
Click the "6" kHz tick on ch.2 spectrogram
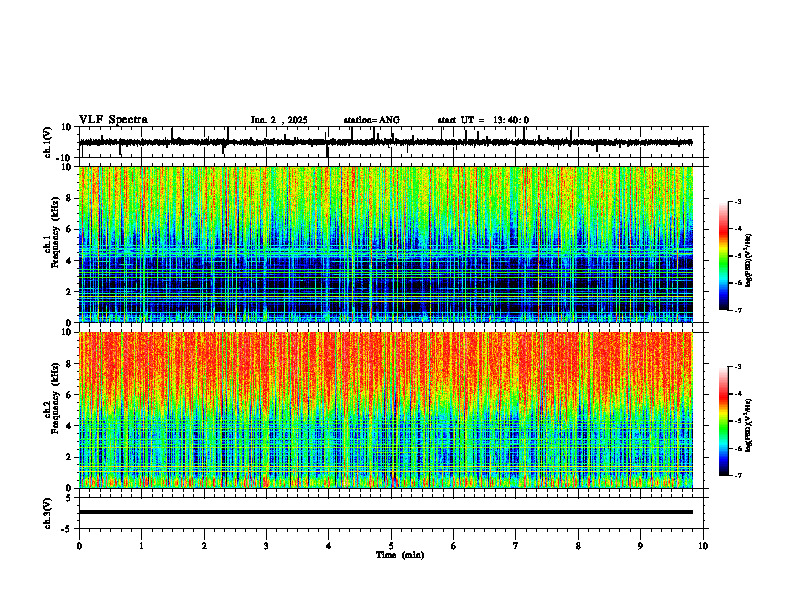(x=70, y=395)
